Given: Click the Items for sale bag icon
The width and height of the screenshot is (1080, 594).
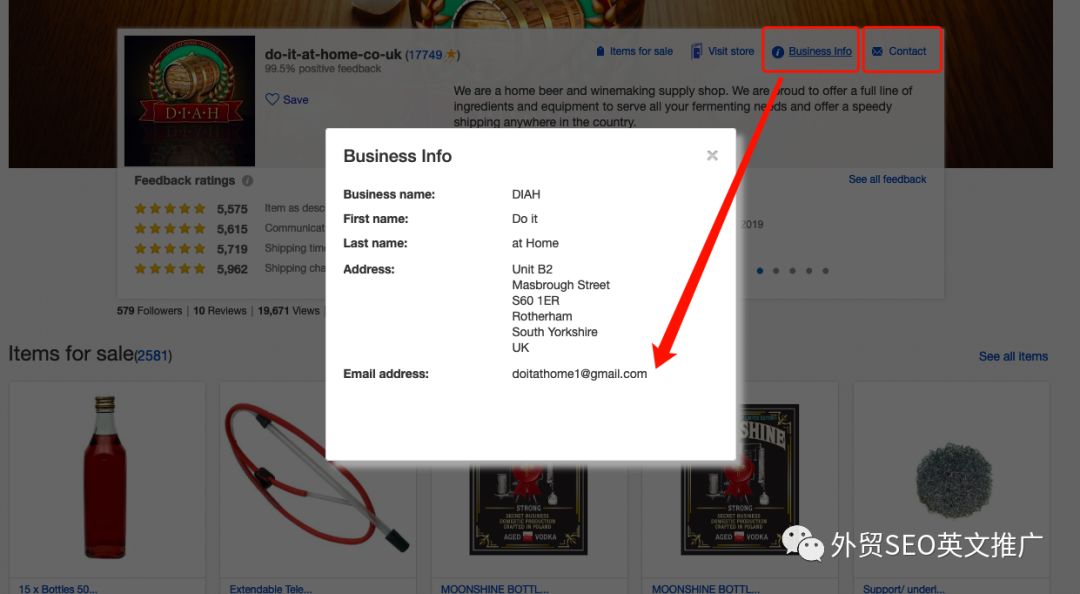Looking at the screenshot, I should coord(600,51).
